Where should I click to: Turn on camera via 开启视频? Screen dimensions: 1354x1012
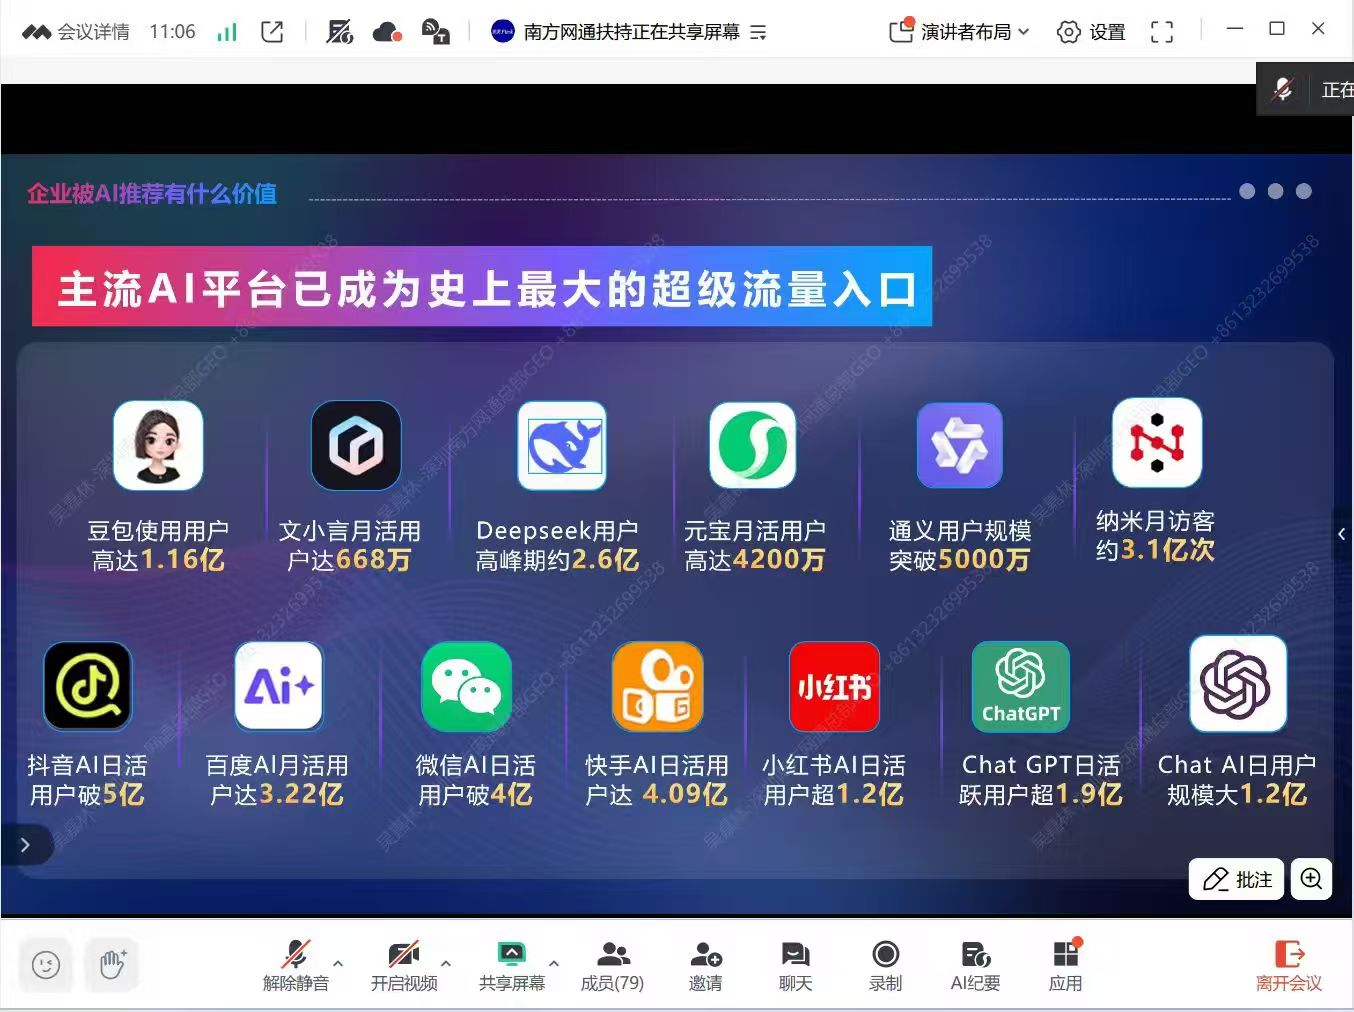click(404, 965)
